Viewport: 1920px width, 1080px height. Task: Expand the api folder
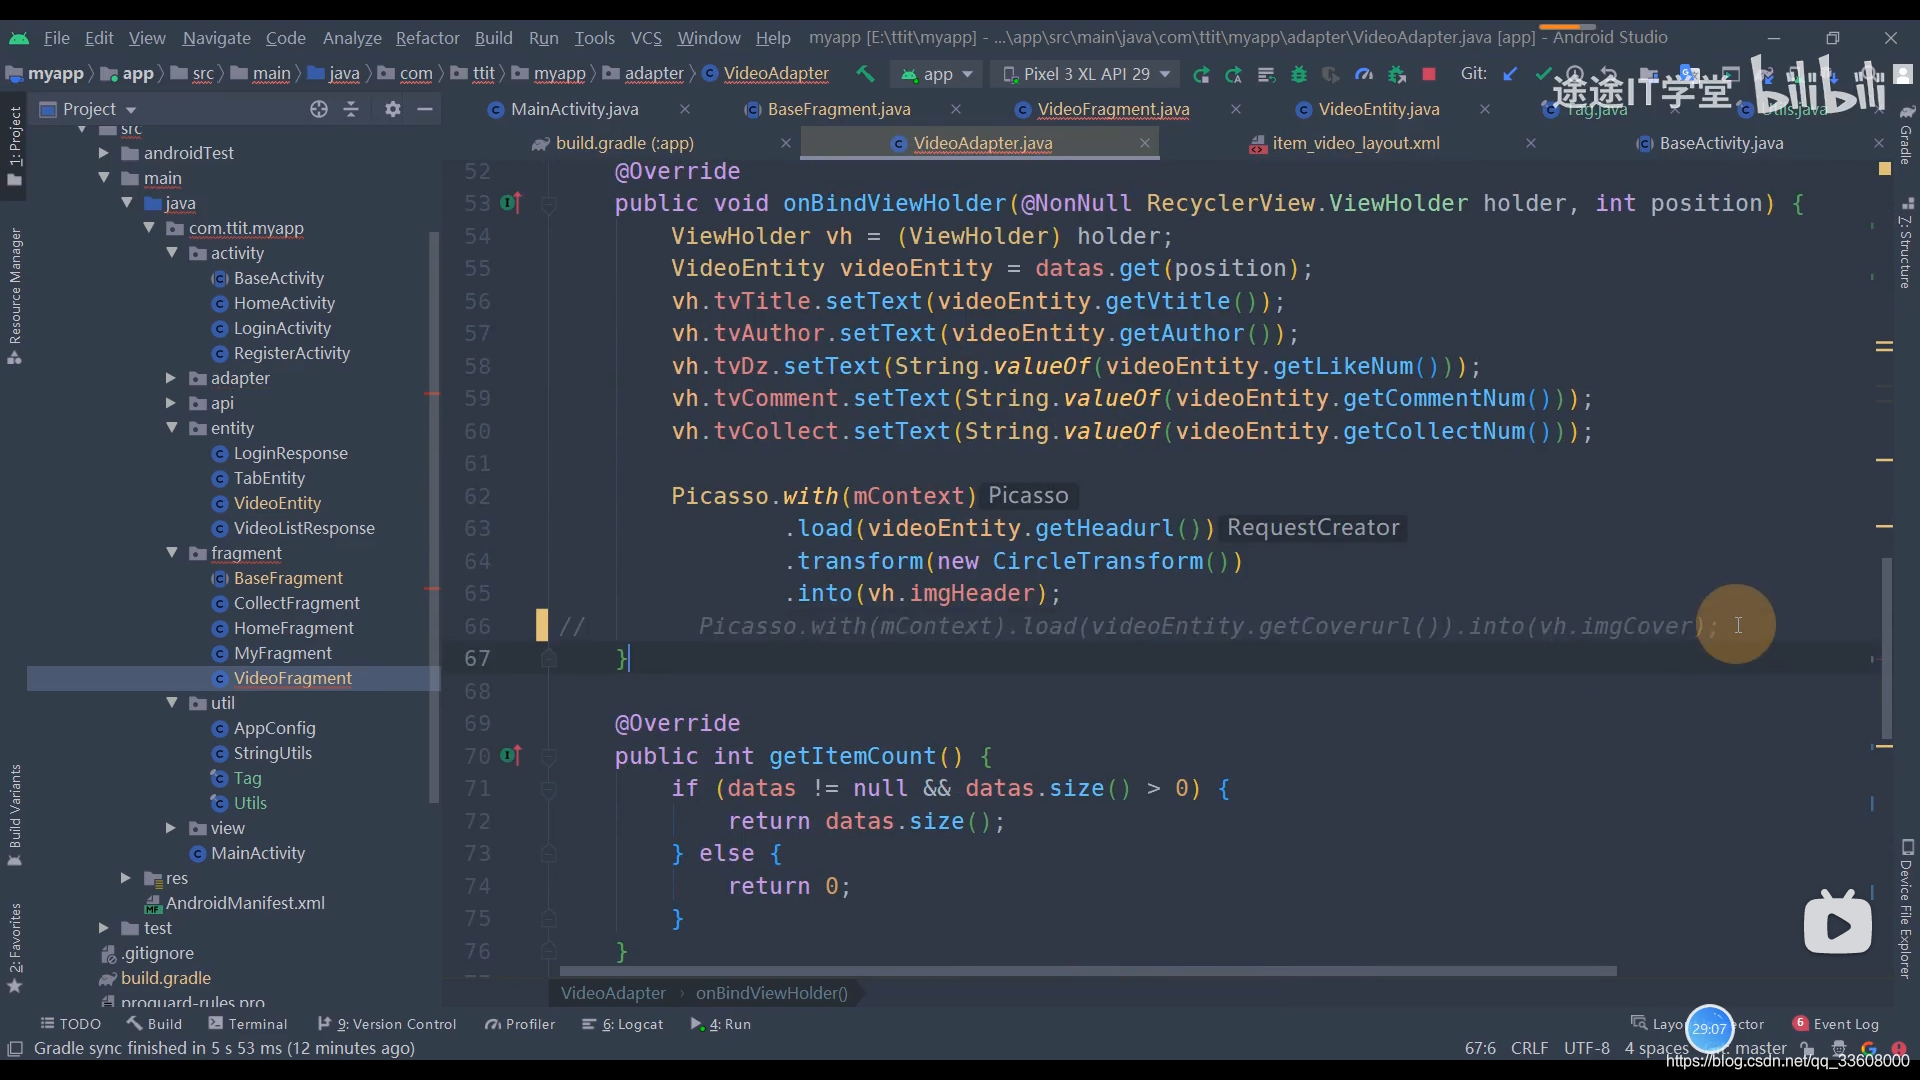click(170, 403)
